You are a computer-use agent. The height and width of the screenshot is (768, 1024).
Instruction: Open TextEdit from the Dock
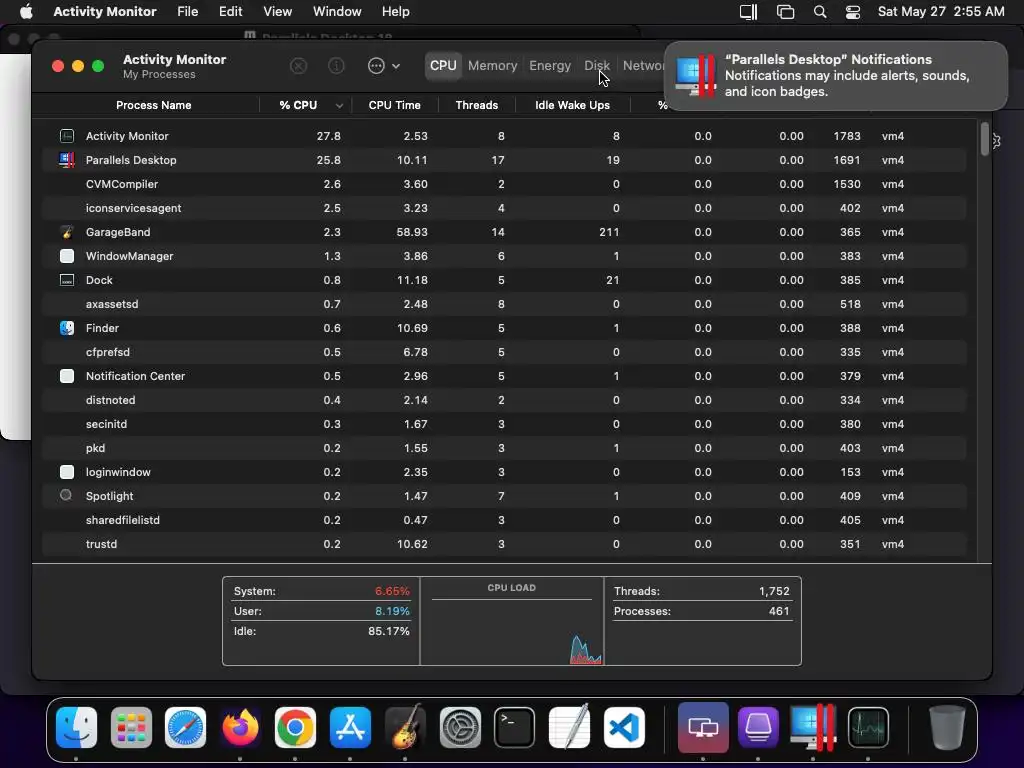click(569, 726)
